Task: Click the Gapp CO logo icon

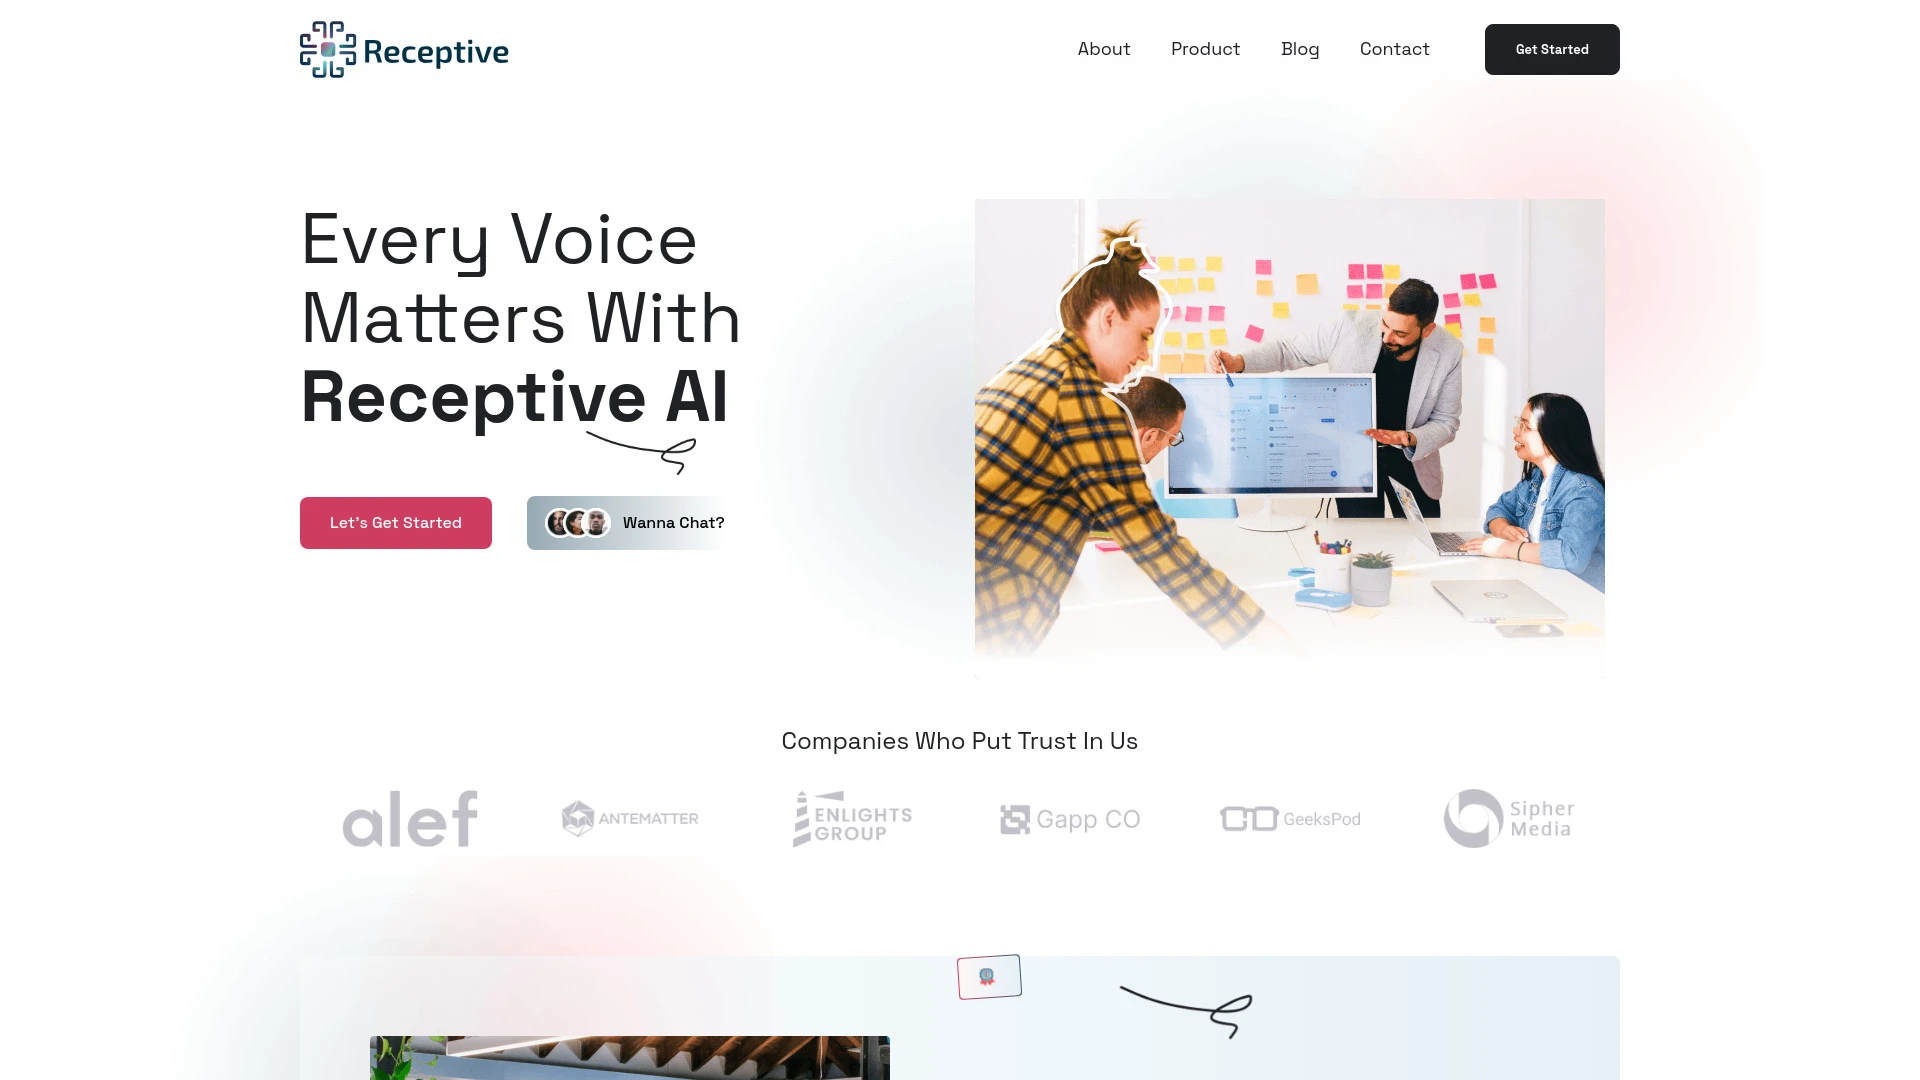Action: [1015, 819]
